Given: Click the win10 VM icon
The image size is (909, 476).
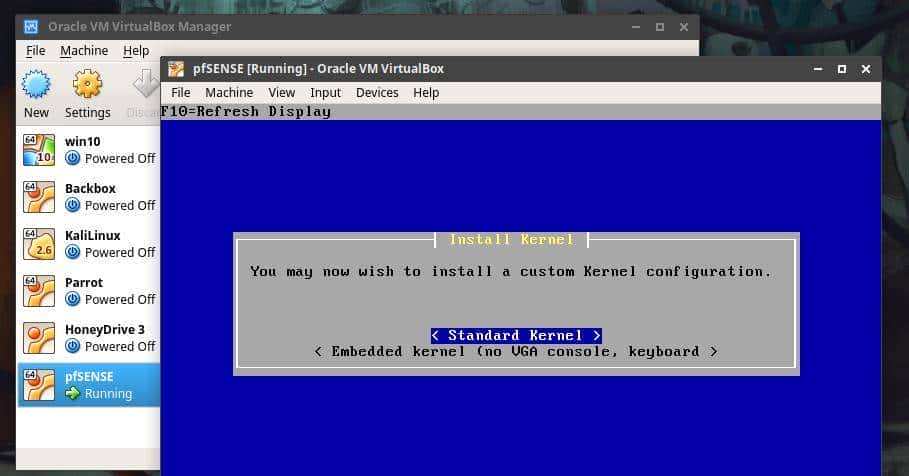Looking at the screenshot, I should (38, 150).
